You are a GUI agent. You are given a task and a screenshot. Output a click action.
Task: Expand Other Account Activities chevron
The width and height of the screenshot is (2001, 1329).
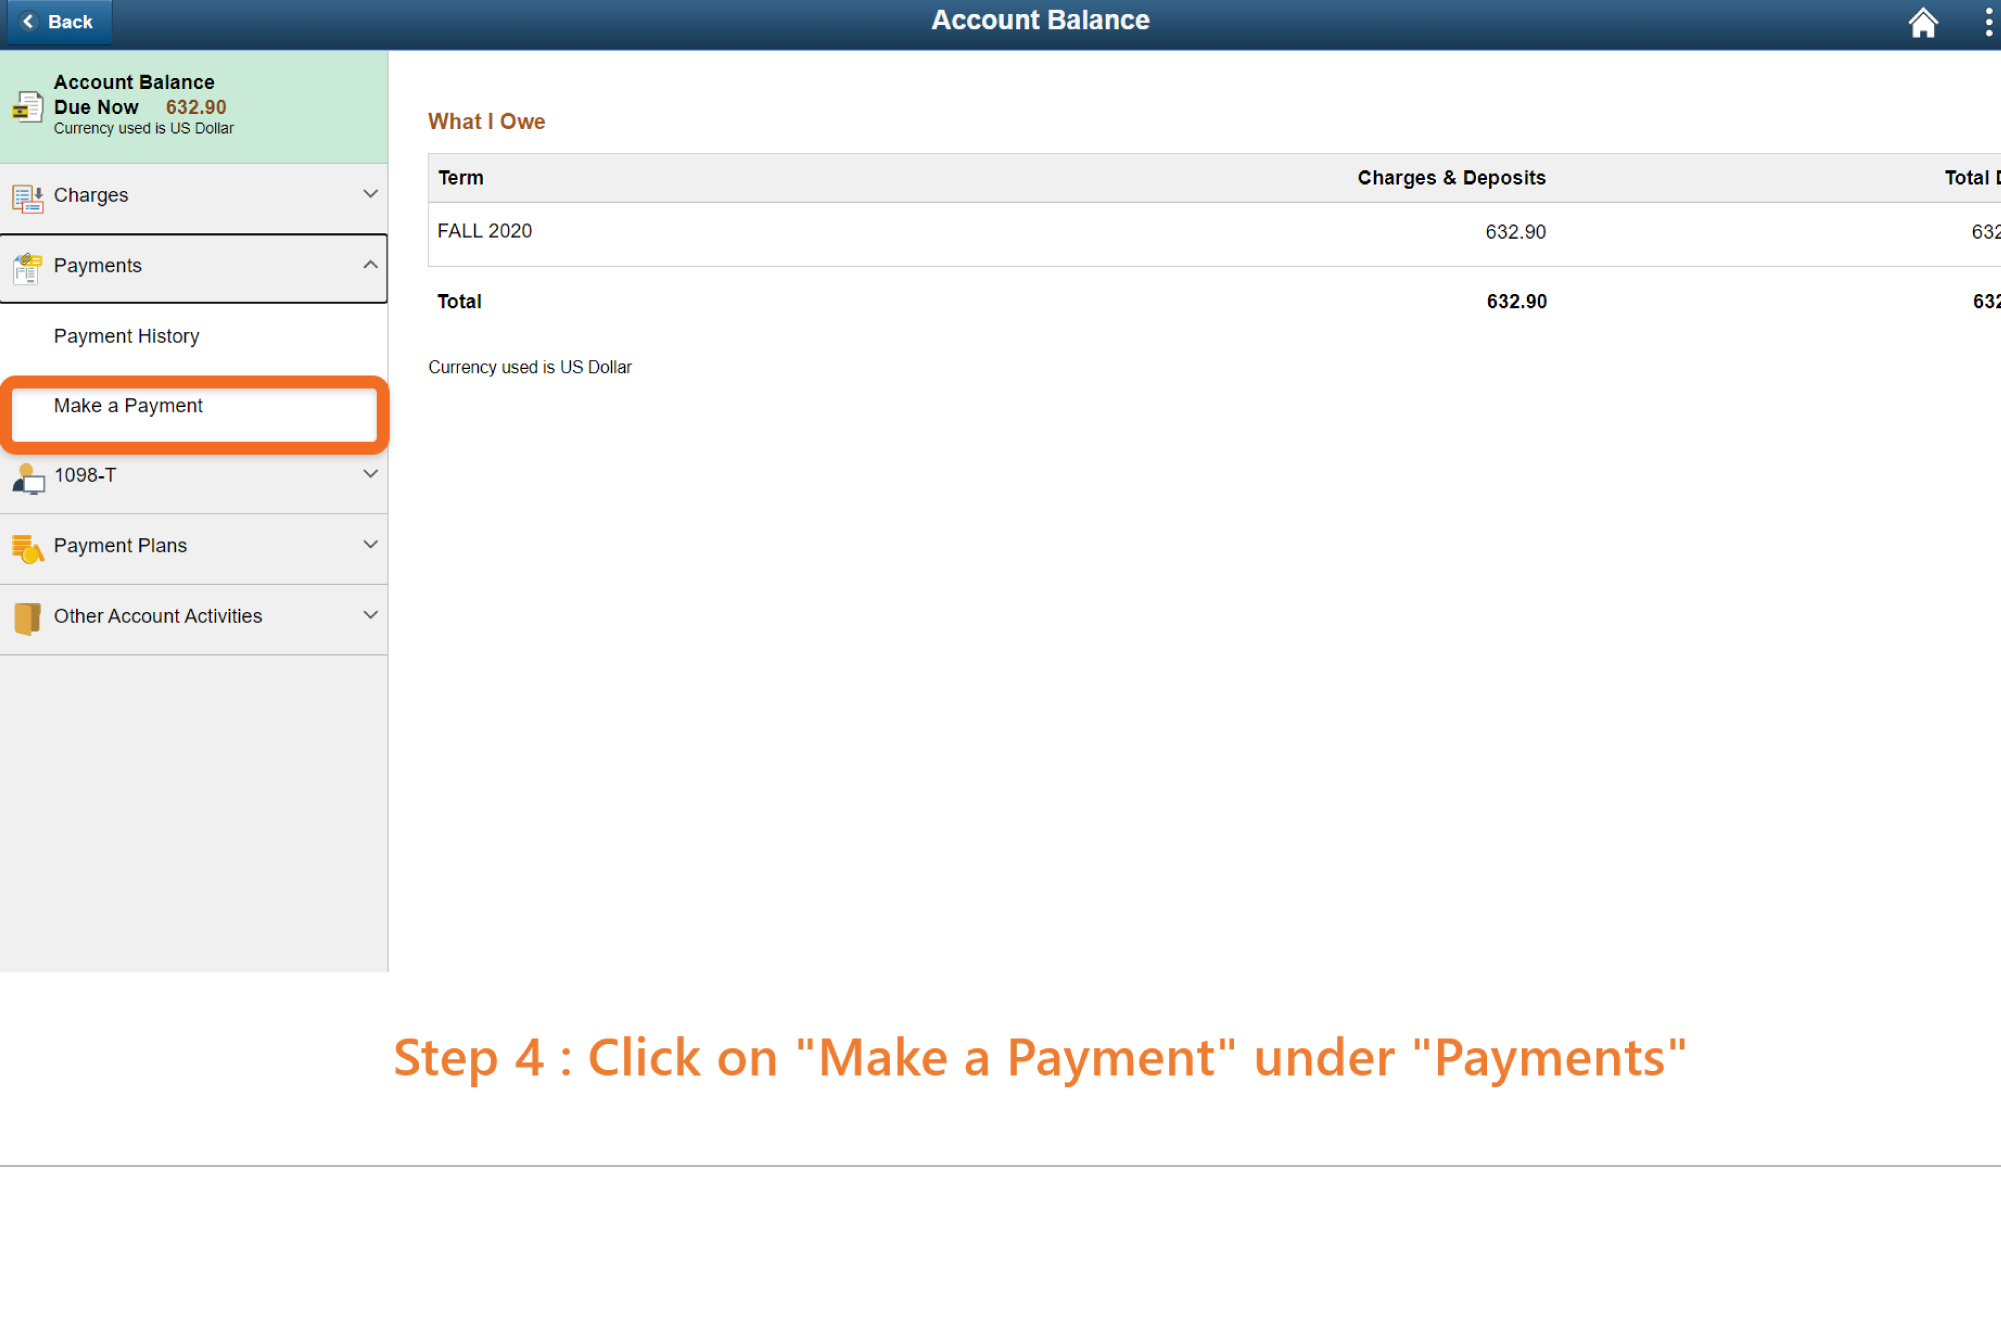[x=370, y=615]
